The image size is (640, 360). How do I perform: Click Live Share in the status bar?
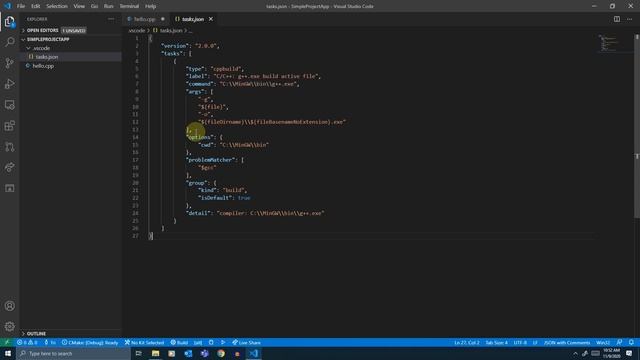tap(246, 342)
